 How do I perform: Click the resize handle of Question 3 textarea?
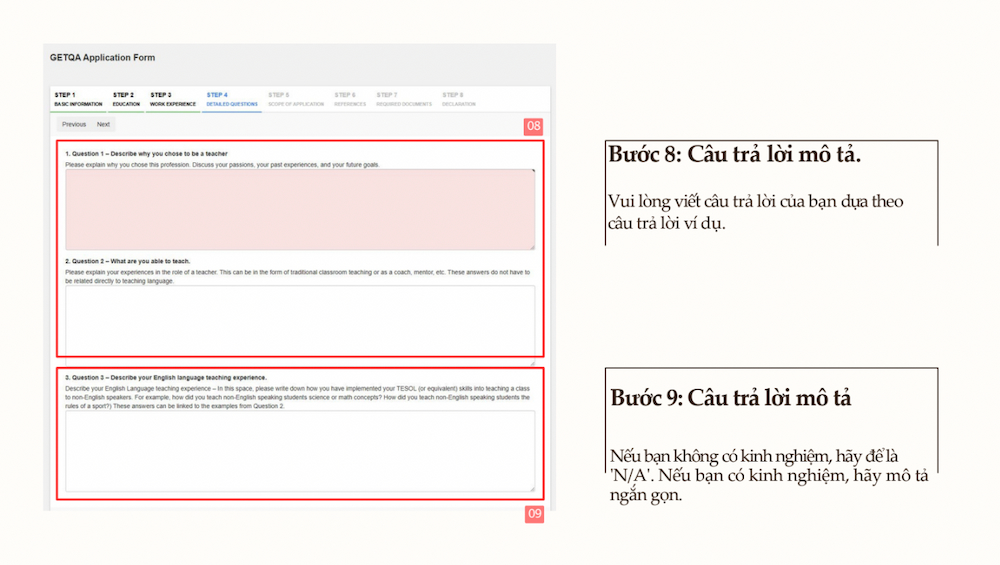[531, 488]
